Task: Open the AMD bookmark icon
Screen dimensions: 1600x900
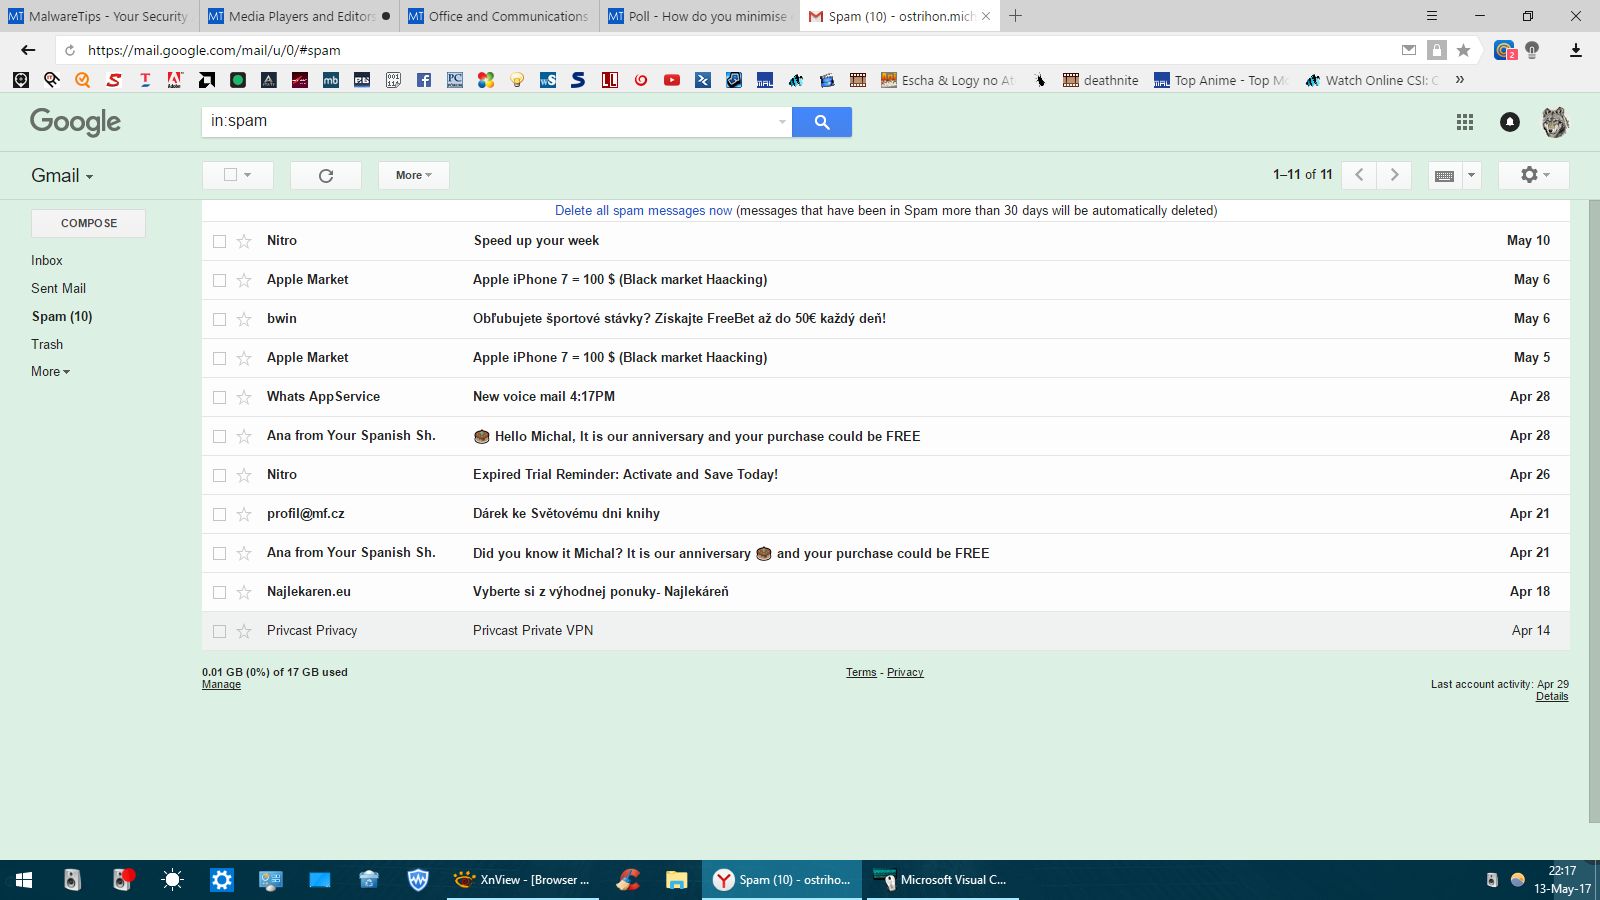Action: (207, 80)
